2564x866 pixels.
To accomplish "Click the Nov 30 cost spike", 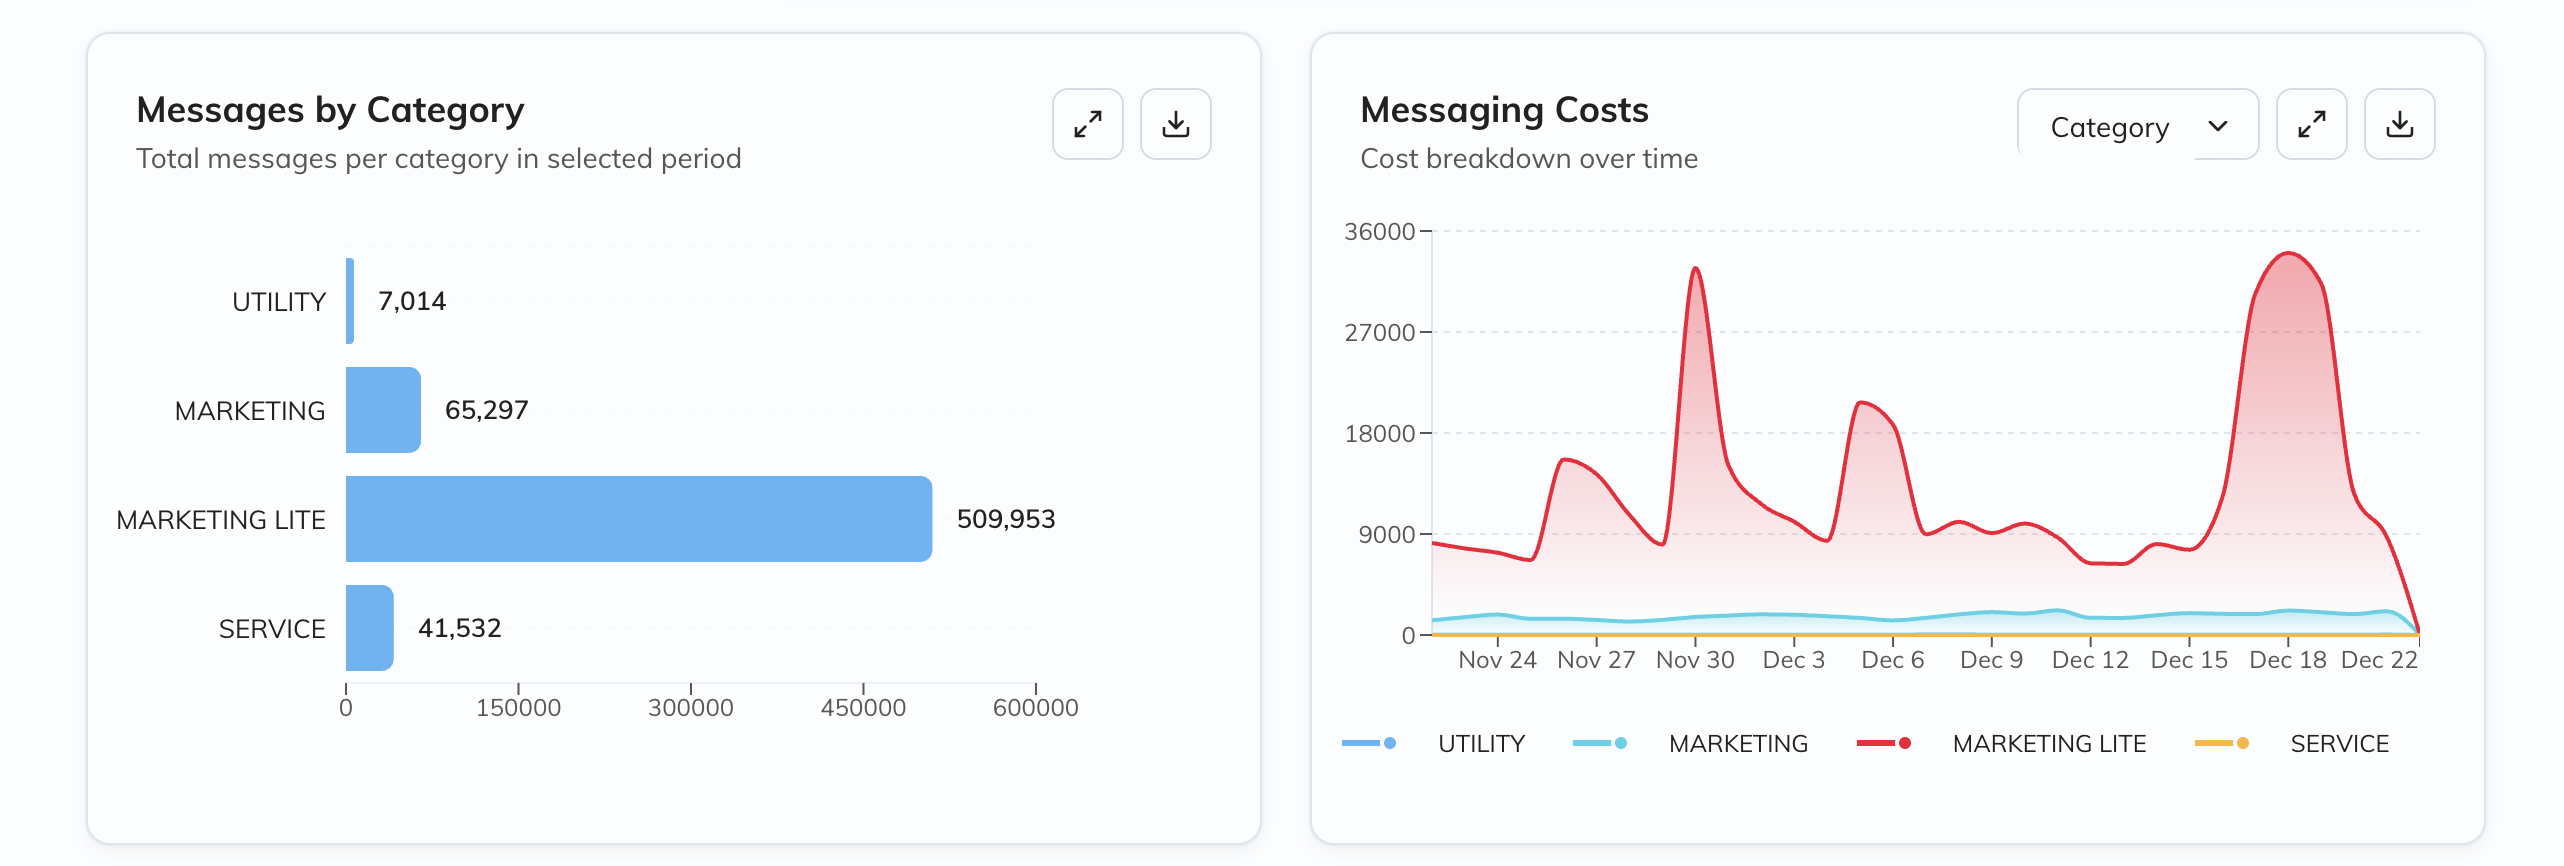I will coord(1695,269).
